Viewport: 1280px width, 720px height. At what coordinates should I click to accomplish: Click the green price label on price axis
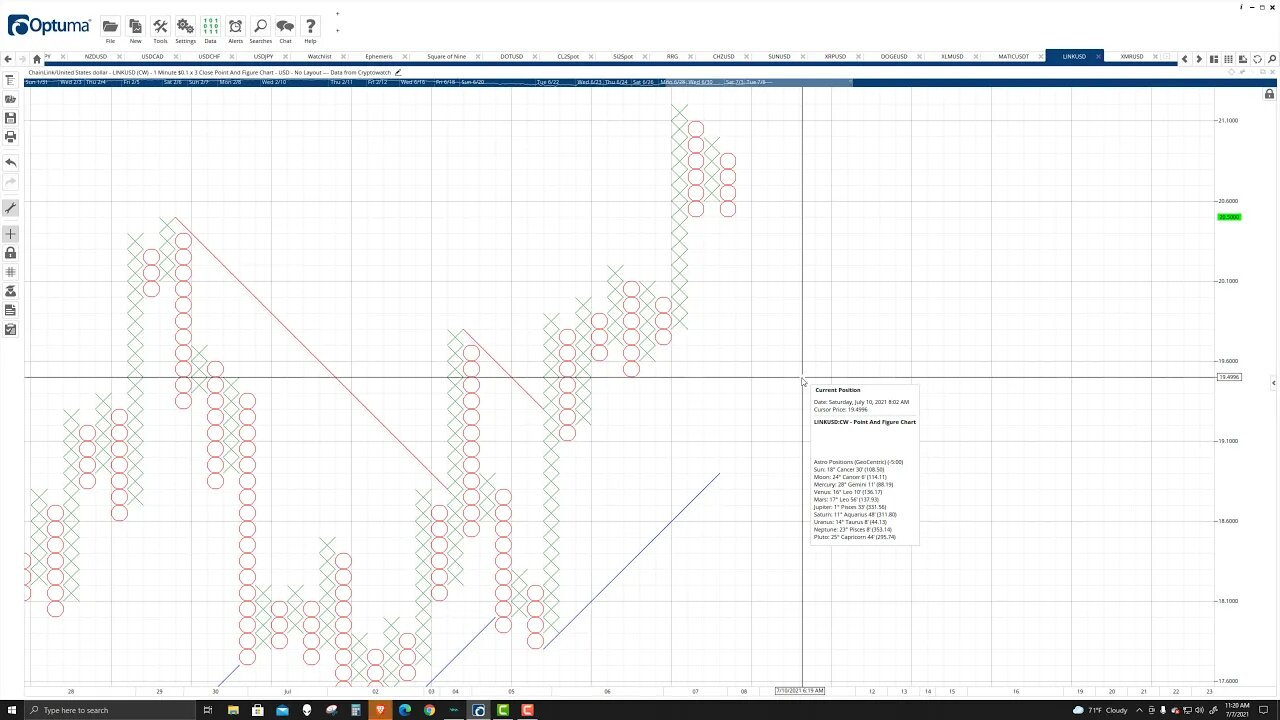[x=1229, y=217]
